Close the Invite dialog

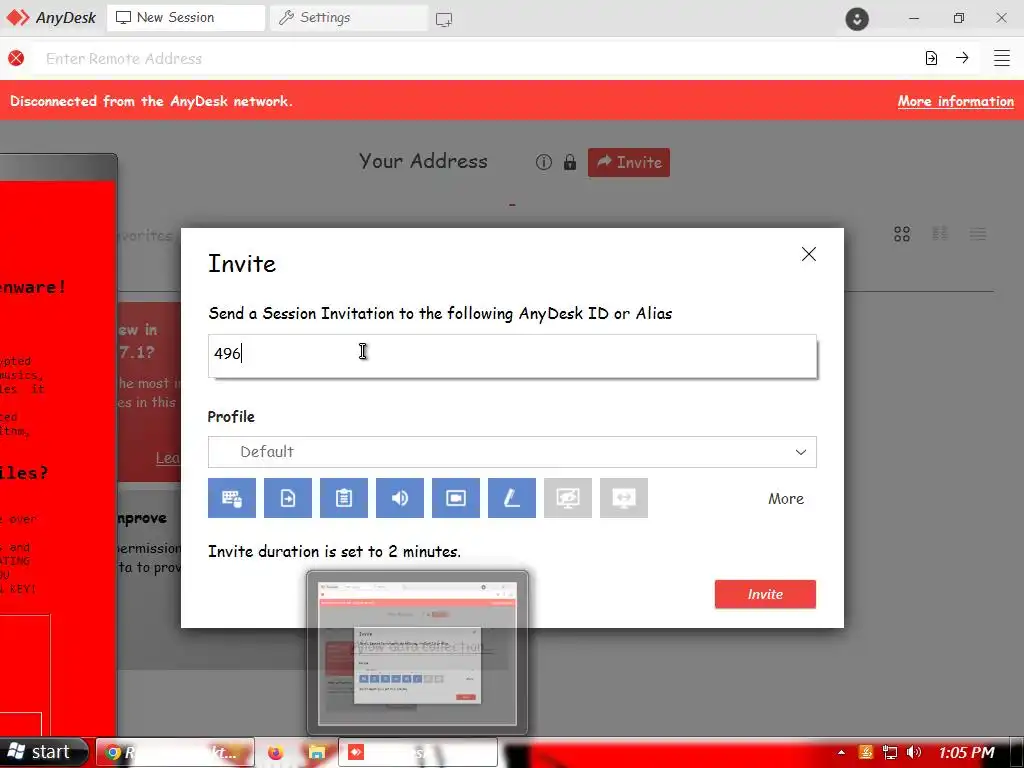coord(808,254)
